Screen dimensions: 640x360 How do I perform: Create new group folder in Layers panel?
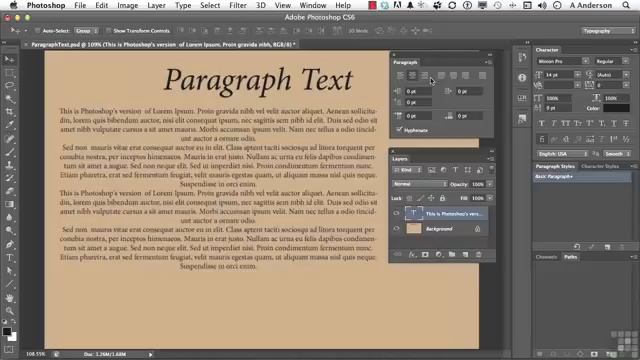click(x=452, y=254)
